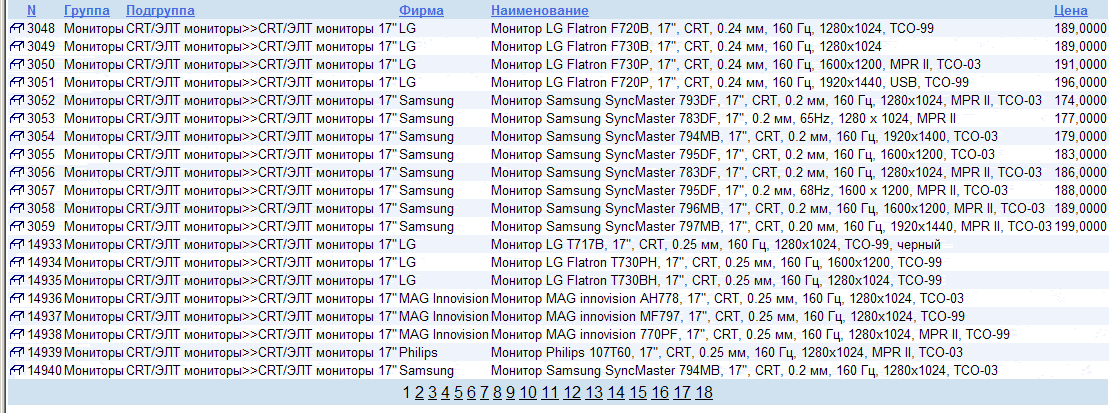Open the icon beside item 14935

(x=17, y=280)
